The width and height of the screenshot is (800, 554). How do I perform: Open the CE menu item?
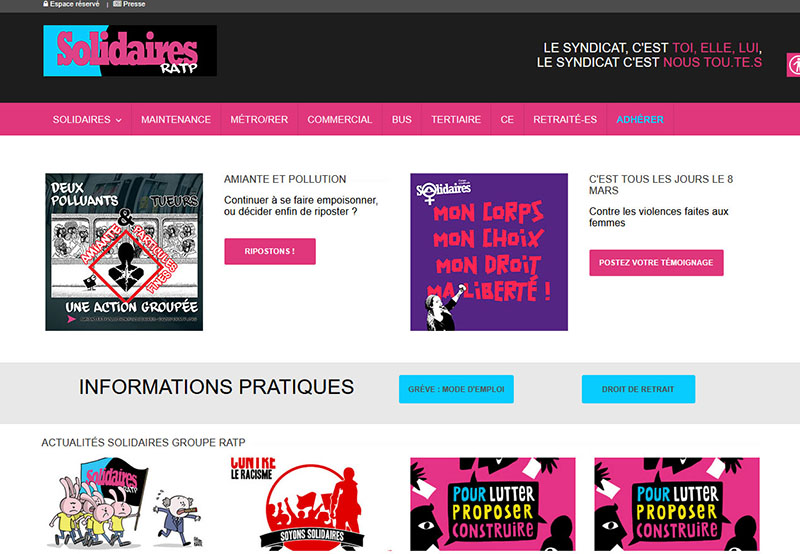[x=507, y=119]
